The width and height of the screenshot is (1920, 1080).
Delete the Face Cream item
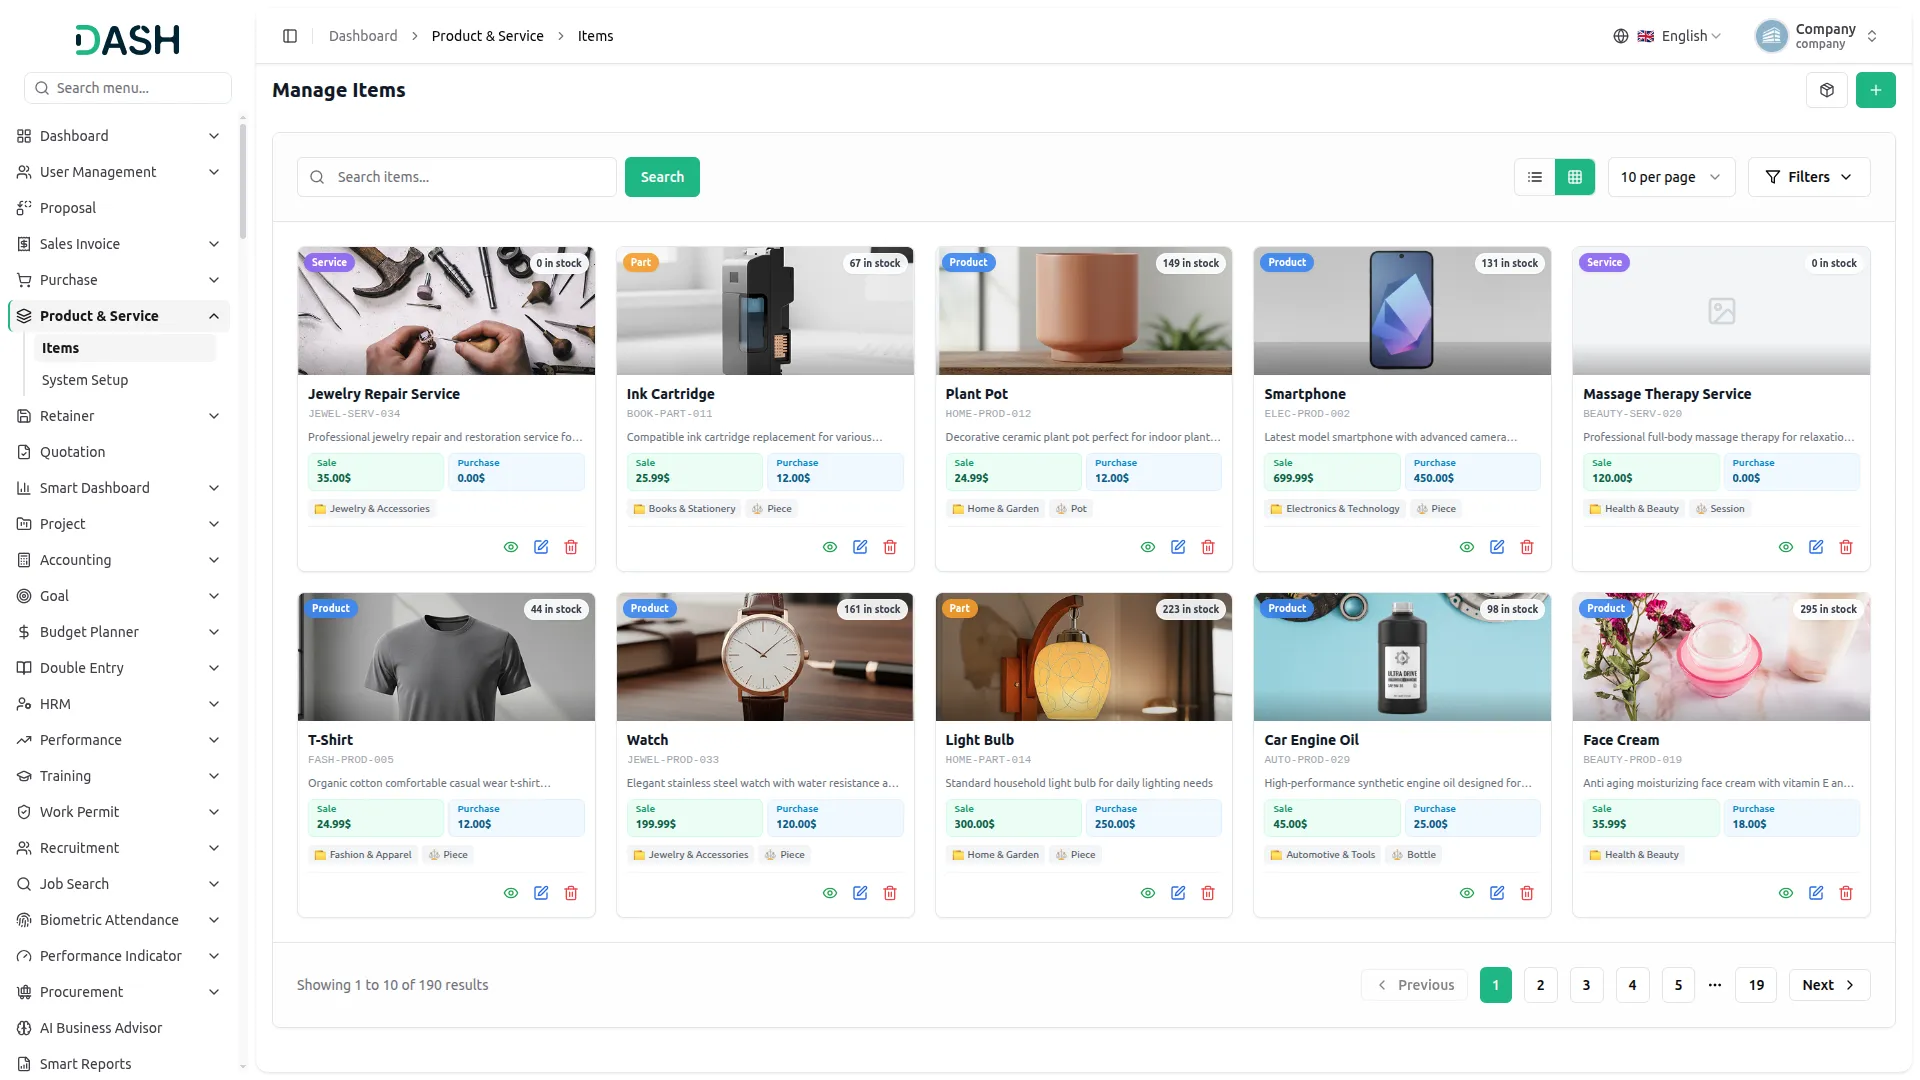click(1846, 893)
